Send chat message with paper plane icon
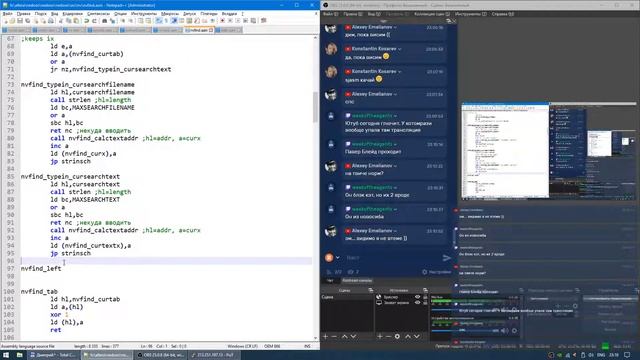 [x=447, y=258]
